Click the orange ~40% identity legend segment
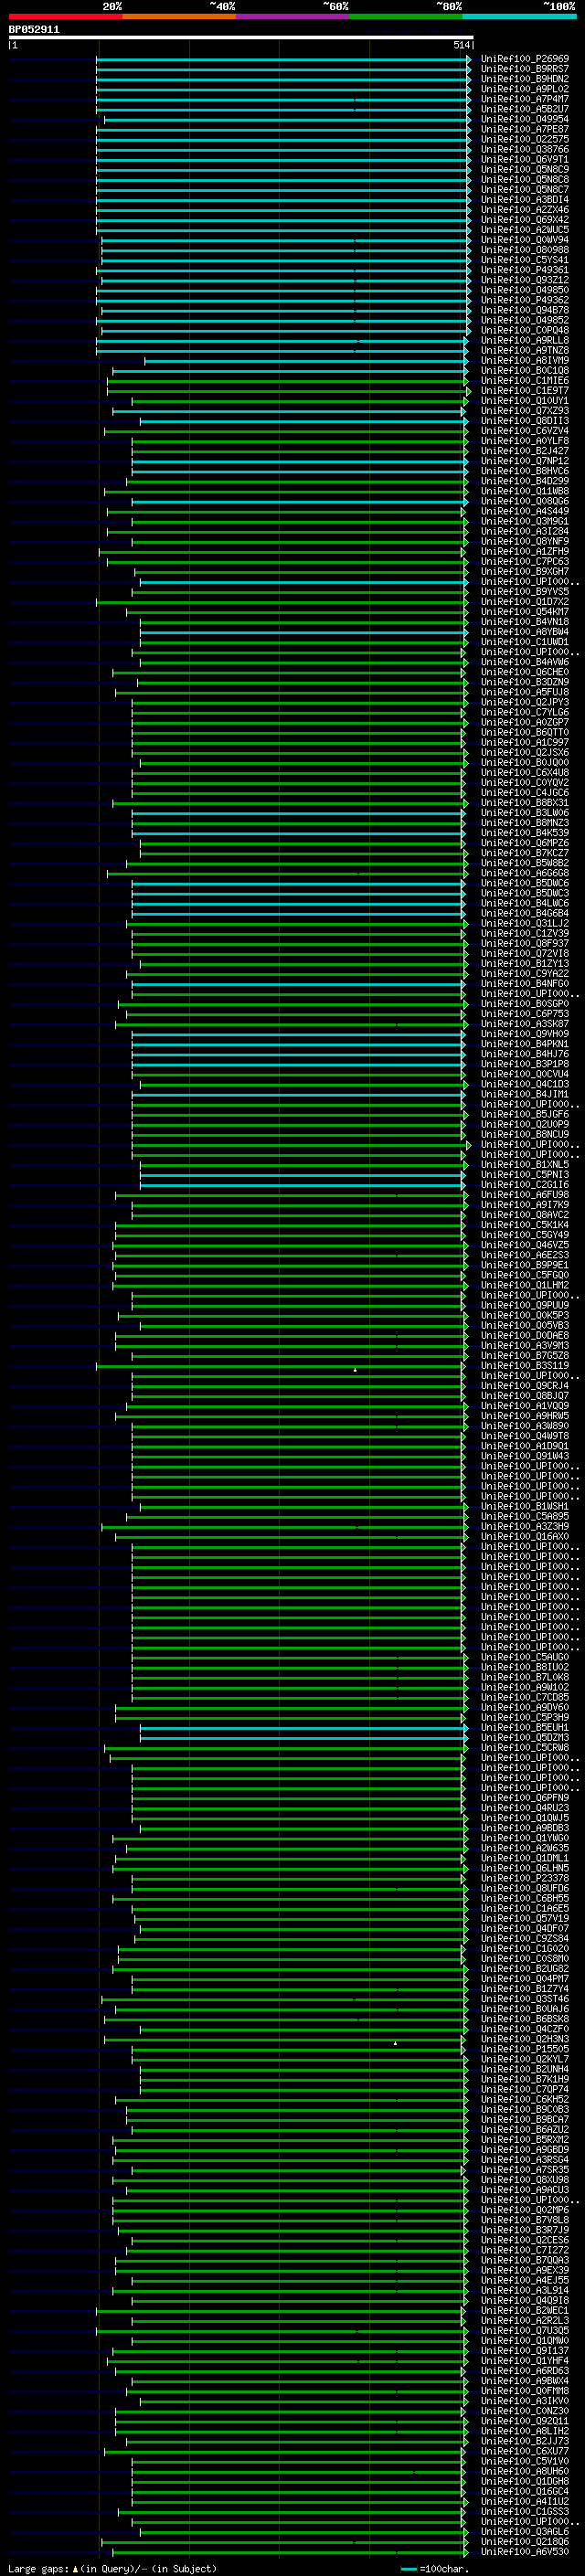Image resolution: width=585 pixels, height=2576 pixels. click(x=179, y=16)
